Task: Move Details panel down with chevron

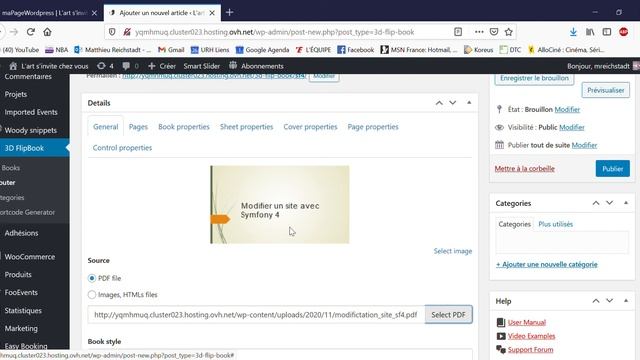Action: point(453,103)
